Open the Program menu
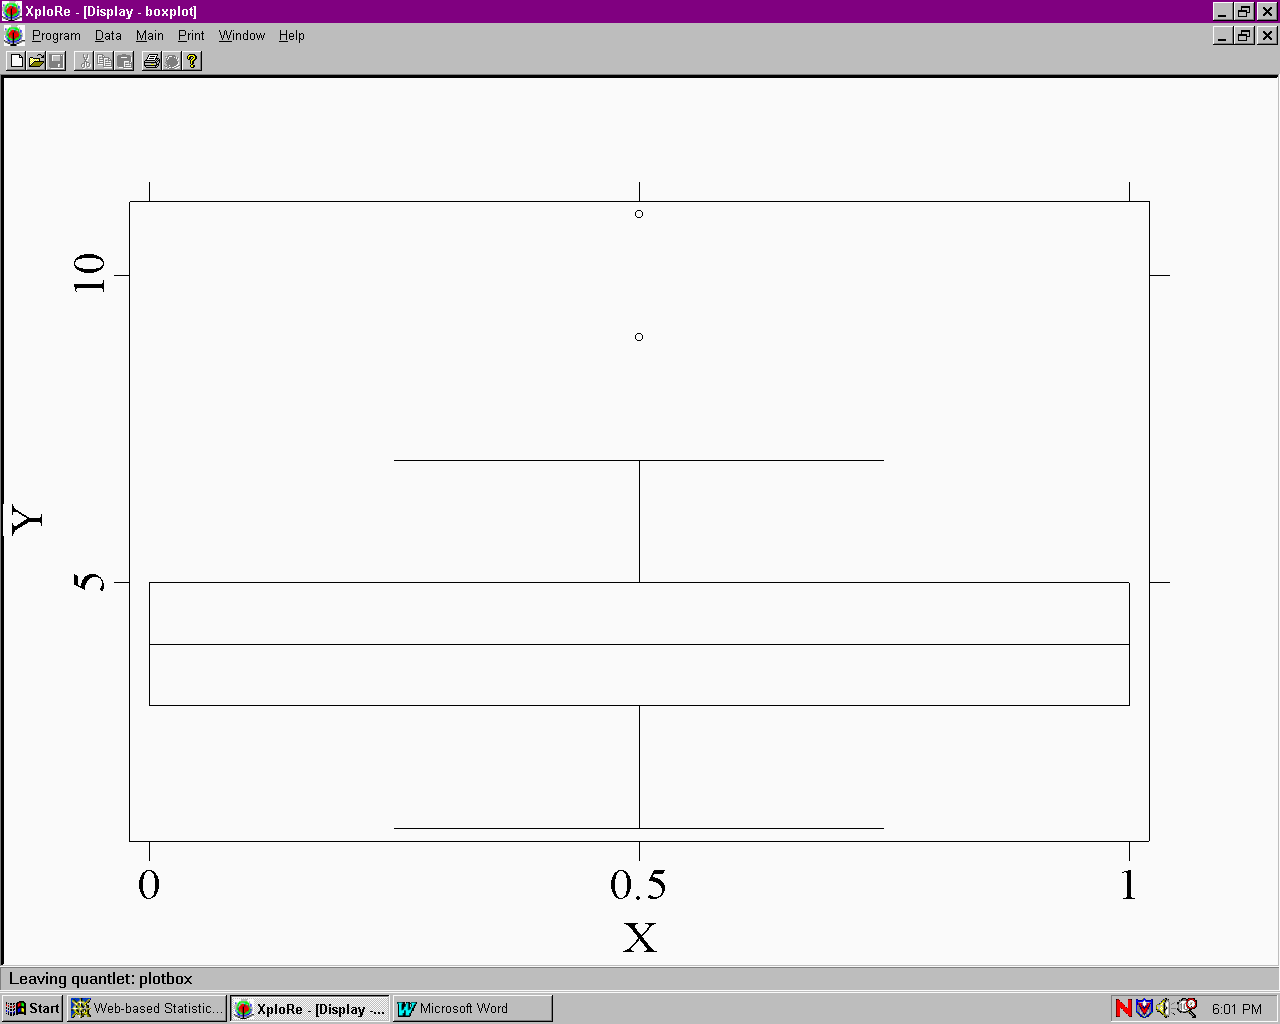The width and height of the screenshot is (1280, 1024). tap(56, 35)
